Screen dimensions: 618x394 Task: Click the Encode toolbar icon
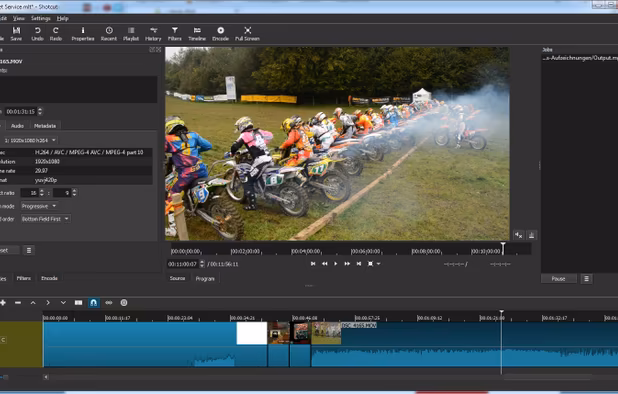[x=220, y=34]
